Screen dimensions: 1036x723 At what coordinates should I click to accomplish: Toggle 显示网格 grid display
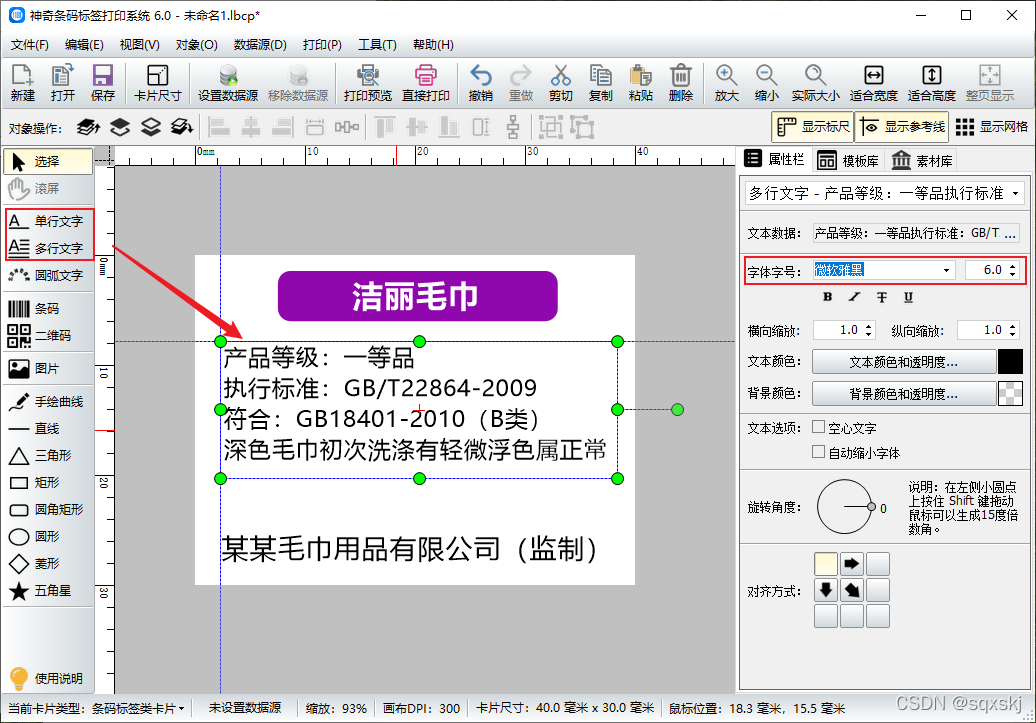[x=992, y=126]
